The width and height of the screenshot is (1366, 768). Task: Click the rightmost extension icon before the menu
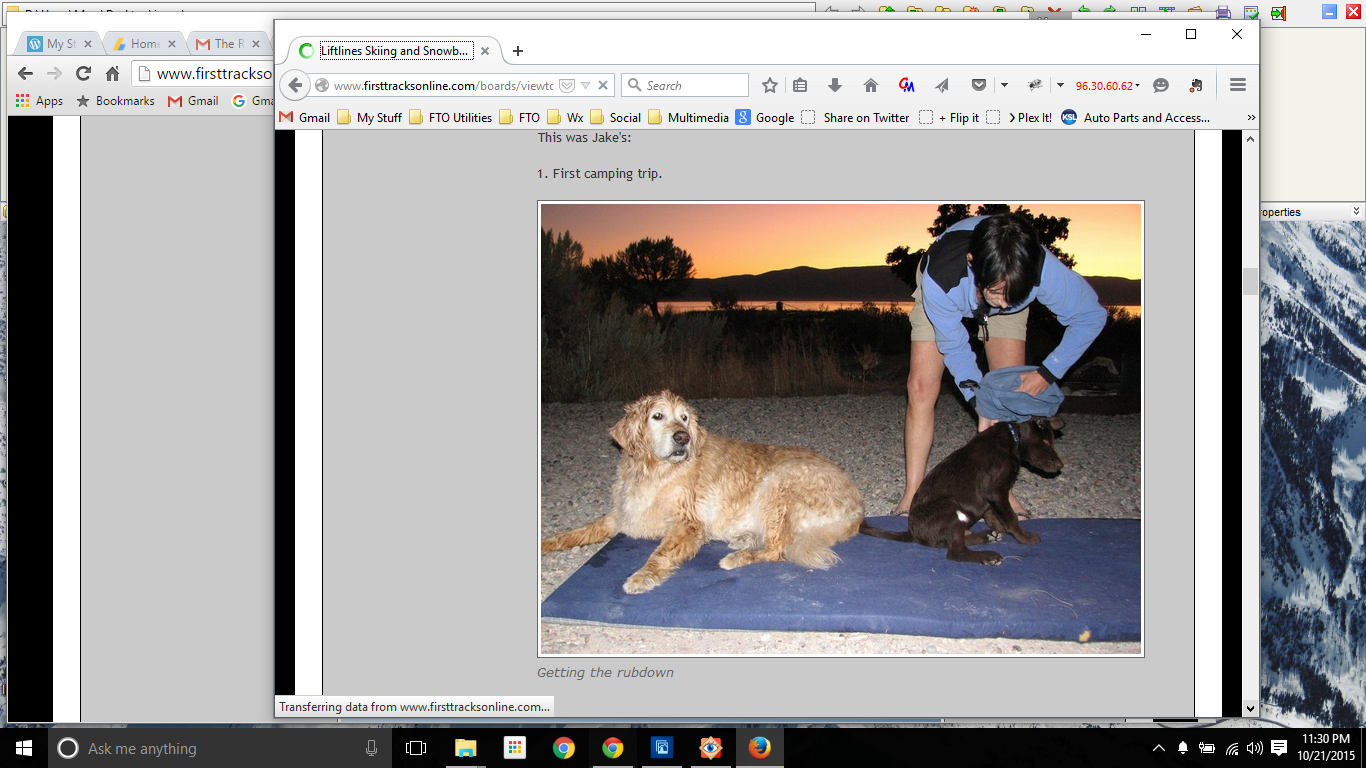(1196, 85)
